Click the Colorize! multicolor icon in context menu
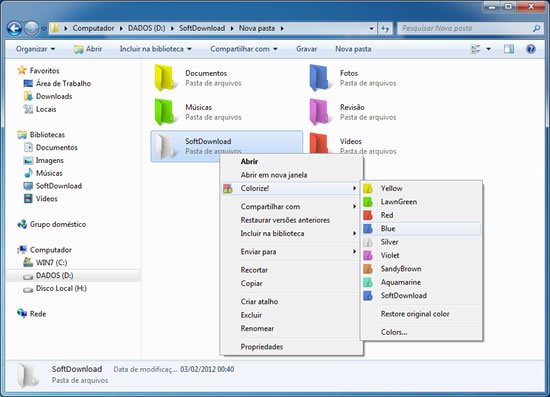Screen dimensions: 550x397 (x=228, y=188)
